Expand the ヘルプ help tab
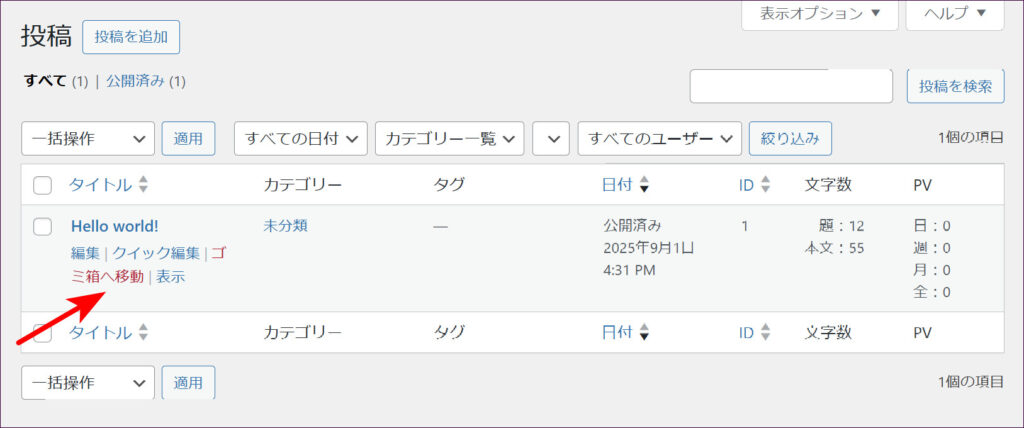This screenshot has width=1024, height=428. [954, 14]
